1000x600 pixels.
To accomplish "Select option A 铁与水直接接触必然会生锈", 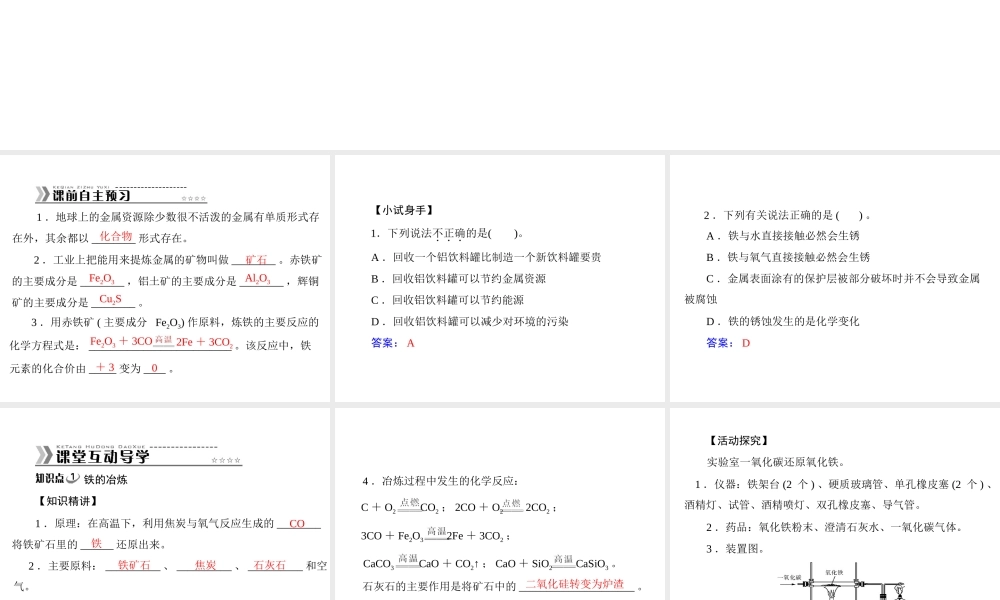I will (783, 236).
